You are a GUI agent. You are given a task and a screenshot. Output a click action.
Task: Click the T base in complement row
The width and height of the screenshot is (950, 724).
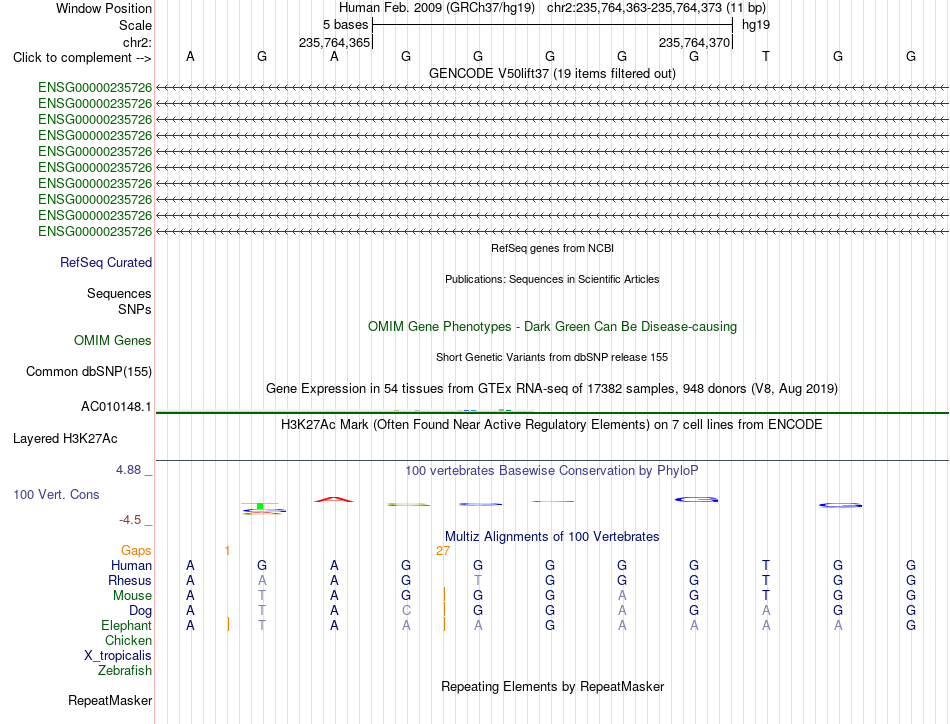tap(766, 56)
